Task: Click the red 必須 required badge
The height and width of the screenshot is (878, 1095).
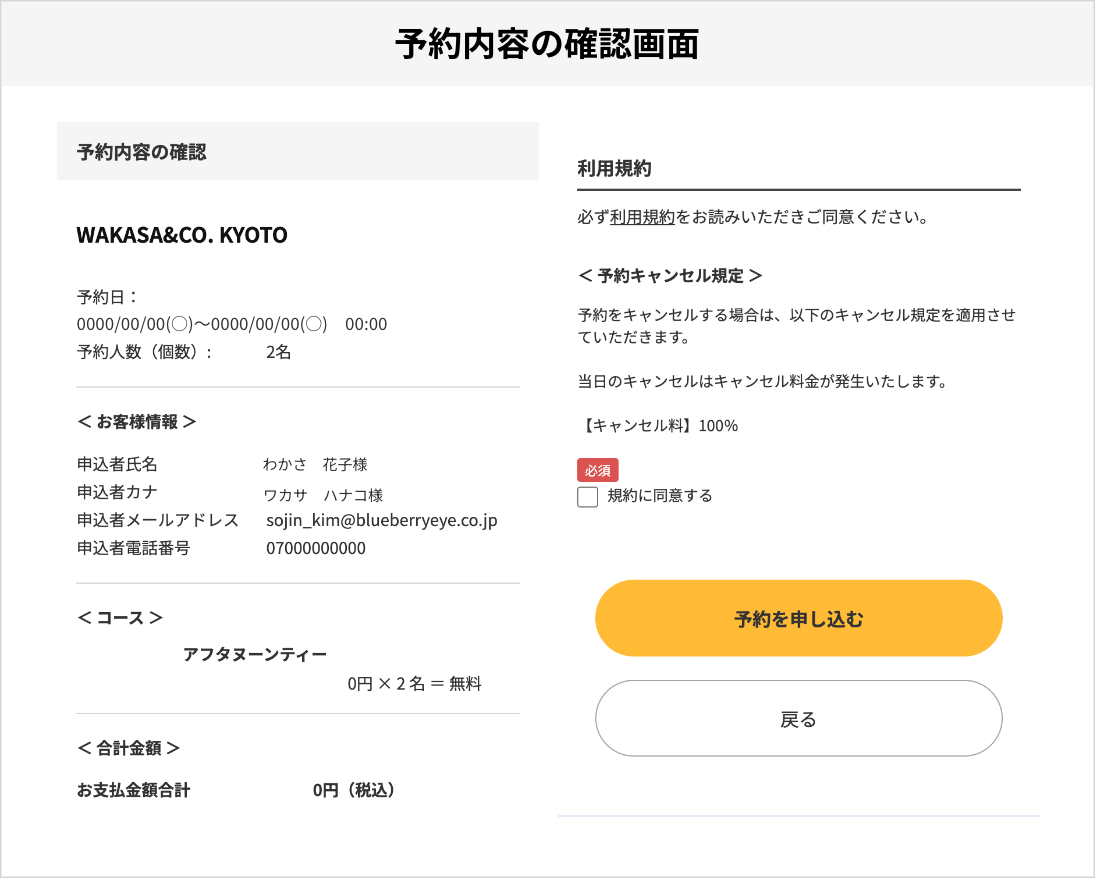Action: (x=597, y=469)
